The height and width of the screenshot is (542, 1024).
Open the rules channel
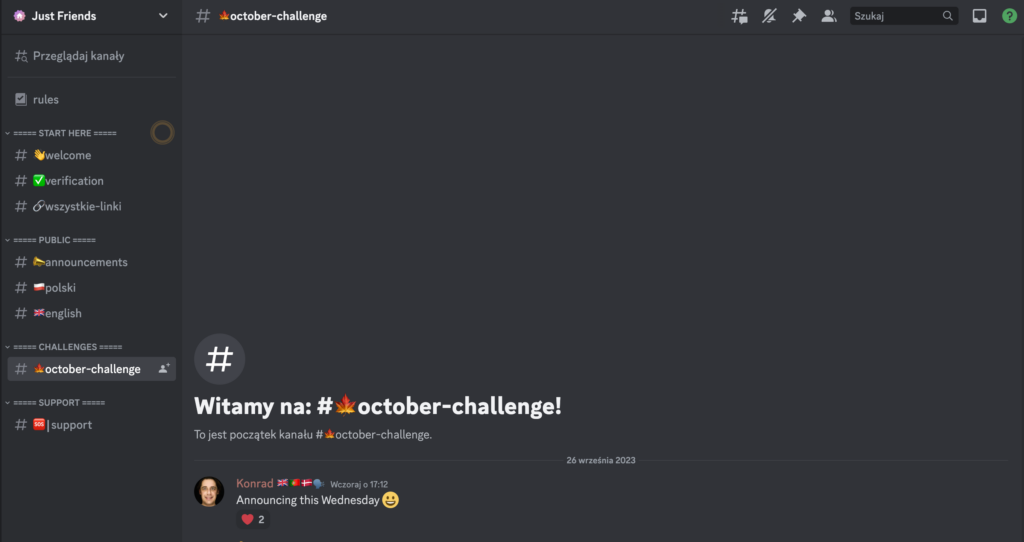(x=91, y=100)
